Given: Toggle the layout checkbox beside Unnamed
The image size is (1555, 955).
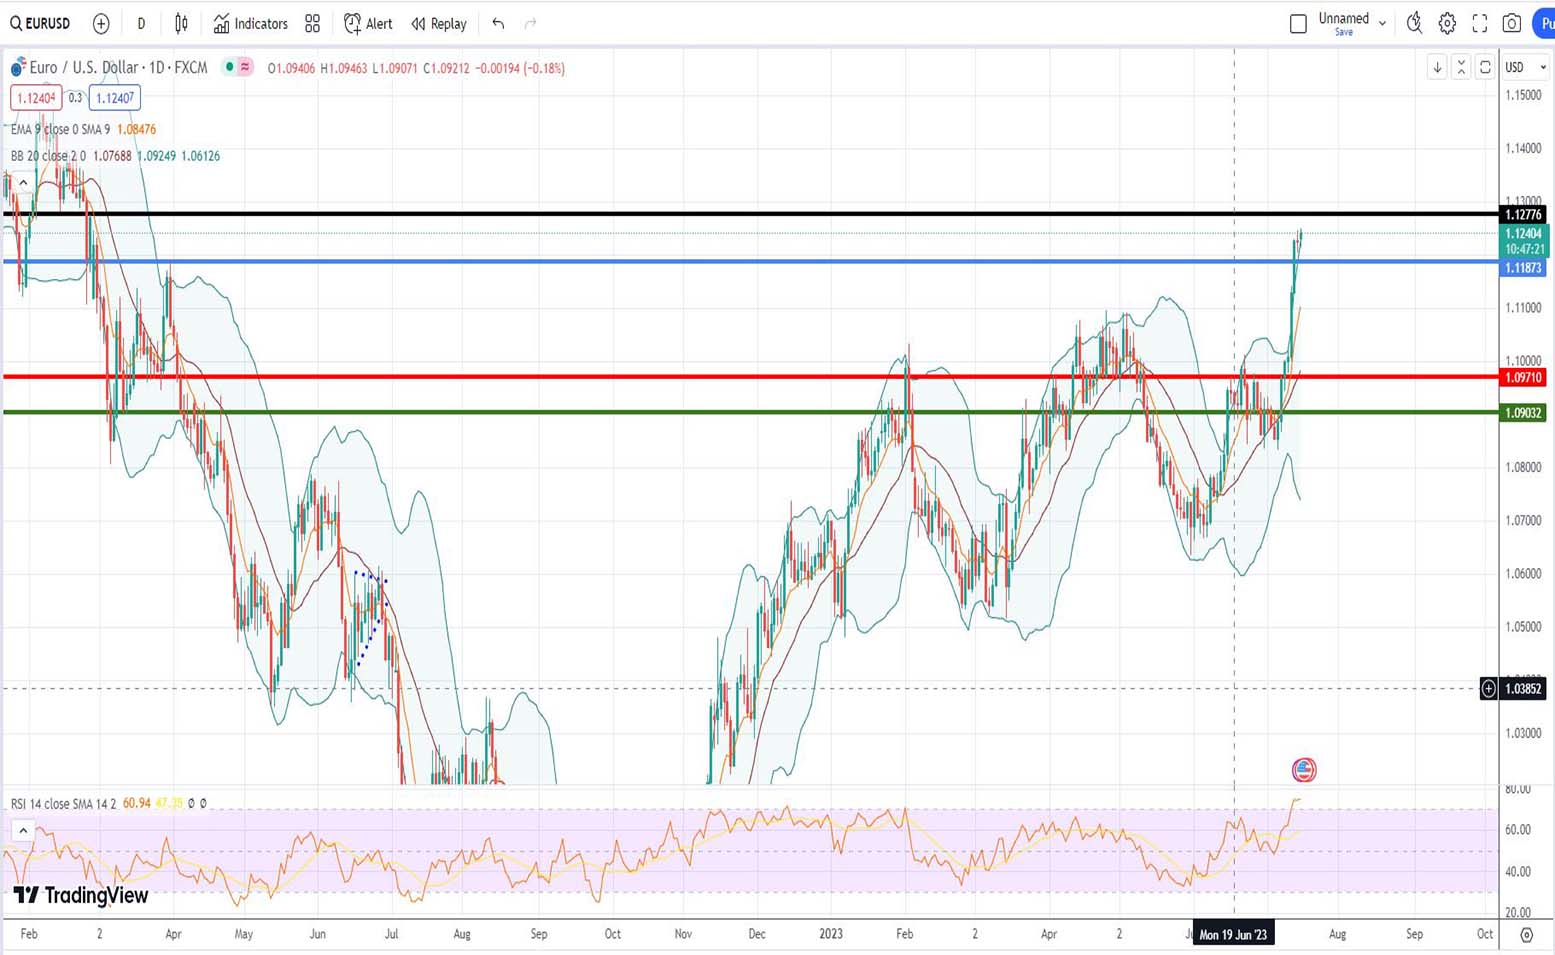Looking at the screenshot, I should [x=1298, y=24].
